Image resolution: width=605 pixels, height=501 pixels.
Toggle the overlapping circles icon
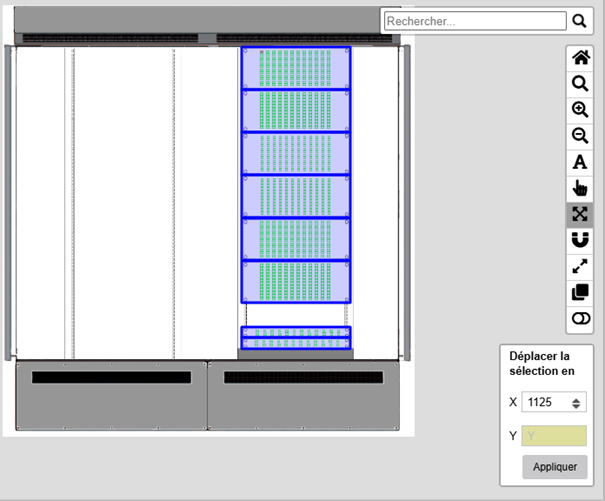(580, 318)
